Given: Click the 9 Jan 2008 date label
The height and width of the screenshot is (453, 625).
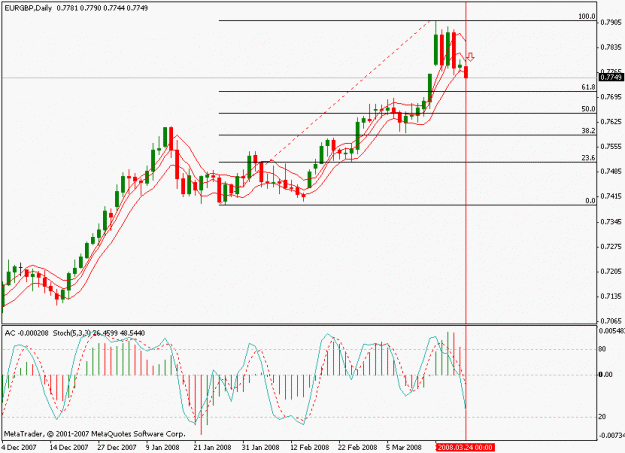Looking at the screenshot, I should 162,447.
